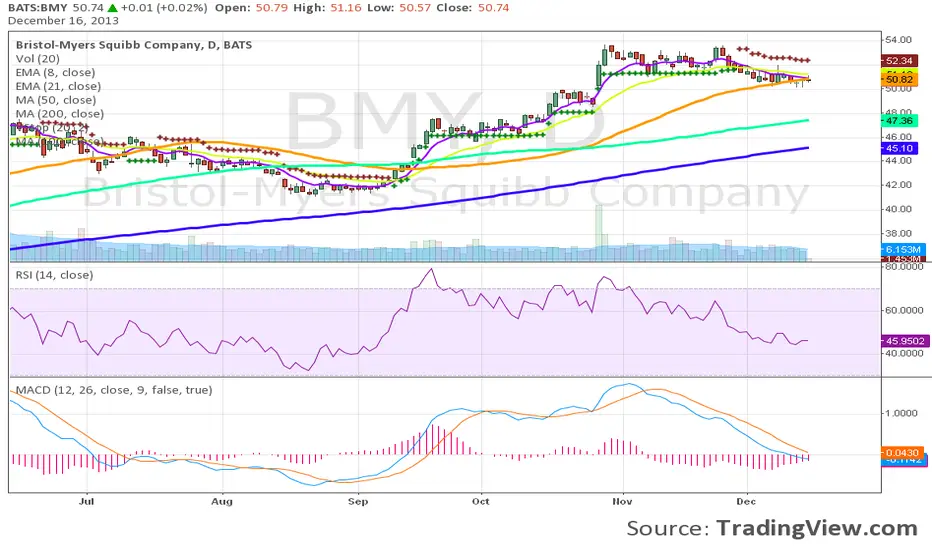Click the Jul time axis label
932x550 pixels.
[x=87, y=501]
